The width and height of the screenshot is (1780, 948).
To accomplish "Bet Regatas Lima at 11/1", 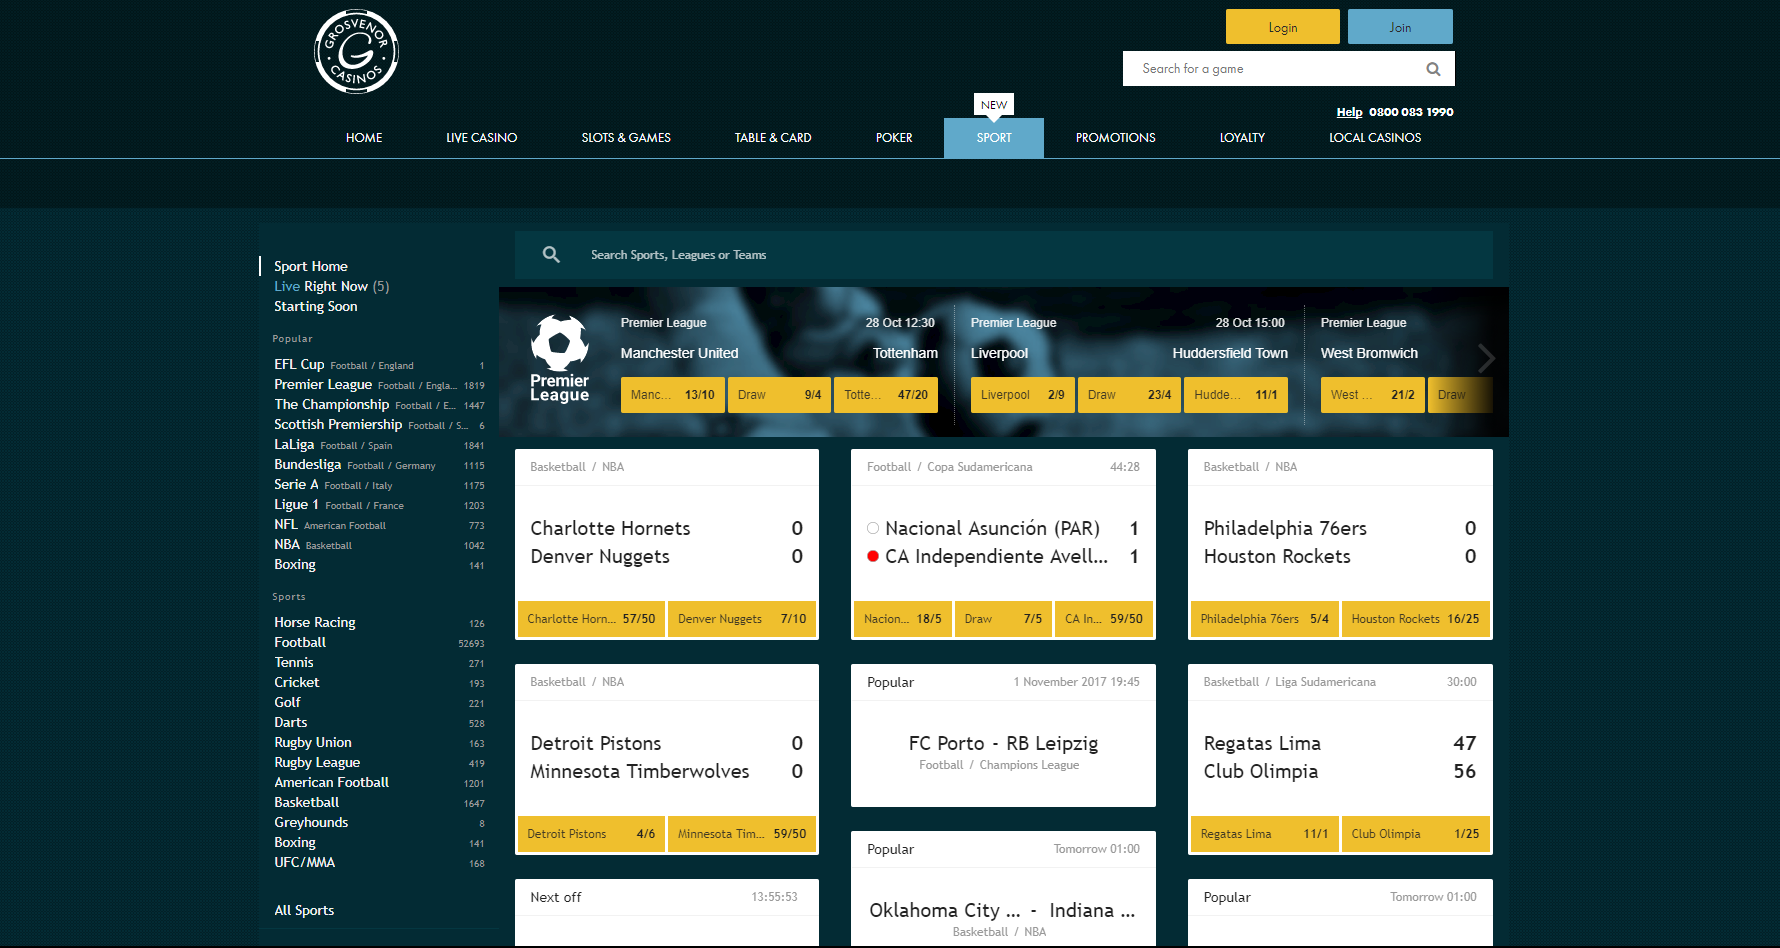I will pyautogui.click(x=1265, y=834).
